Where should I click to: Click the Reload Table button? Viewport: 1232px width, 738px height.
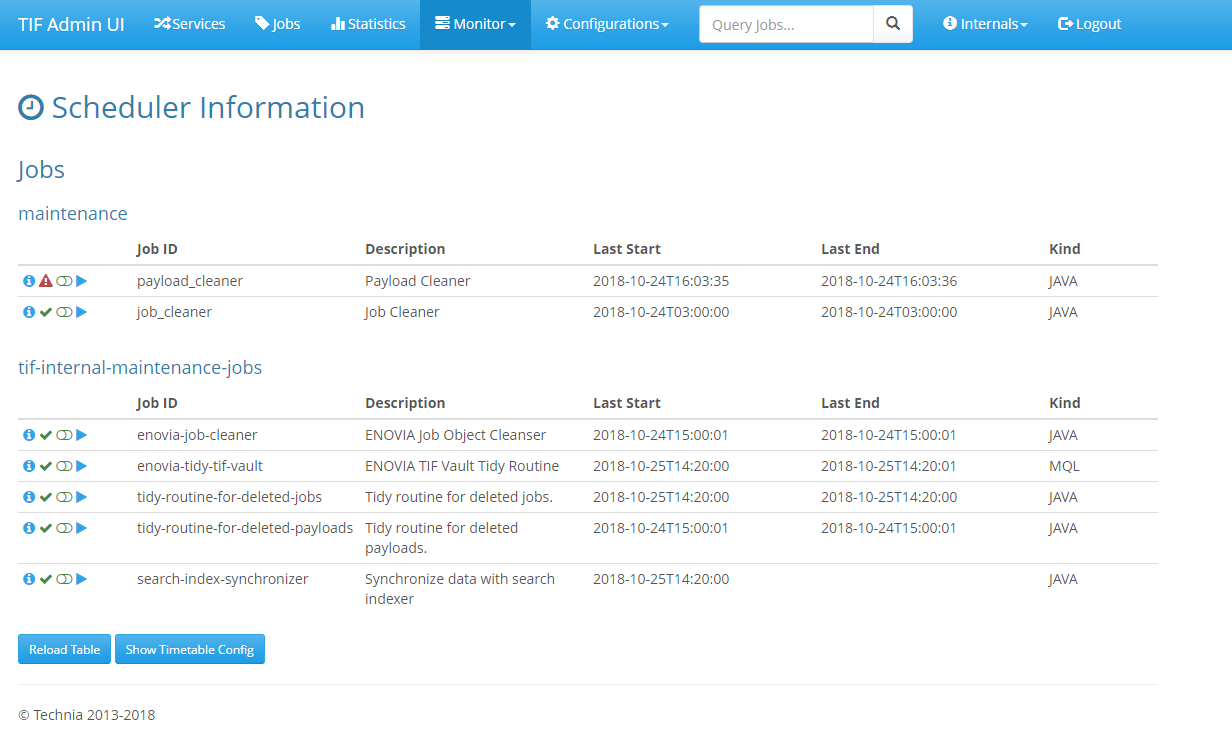click(x=65, y=650)
